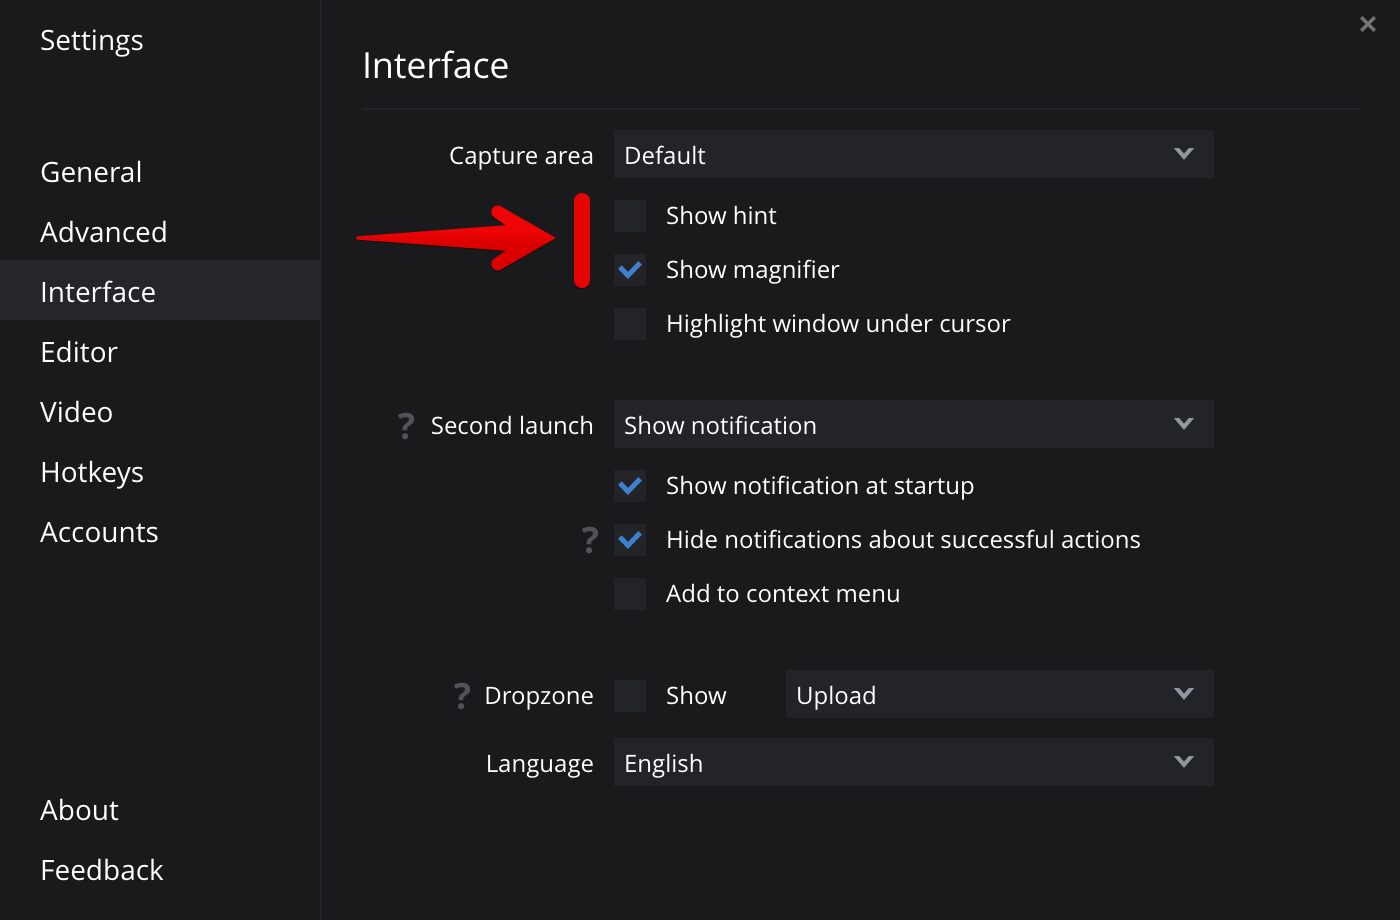Open the About page

(80, 810)
